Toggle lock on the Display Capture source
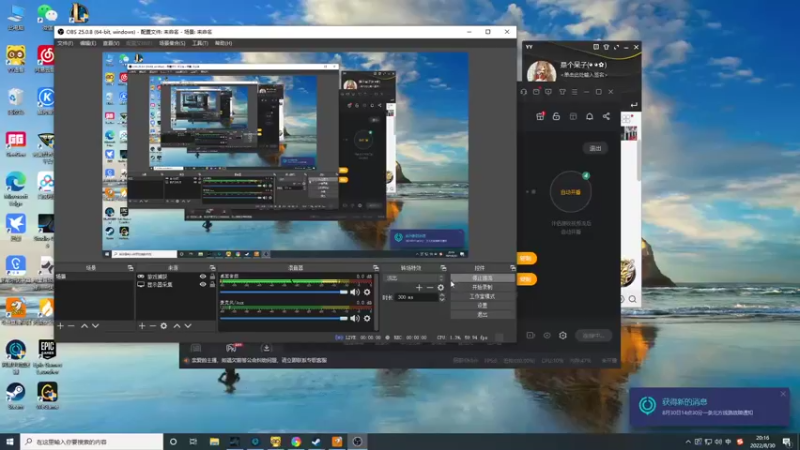Screen dimensions: 800x450 tap(212, 285)
